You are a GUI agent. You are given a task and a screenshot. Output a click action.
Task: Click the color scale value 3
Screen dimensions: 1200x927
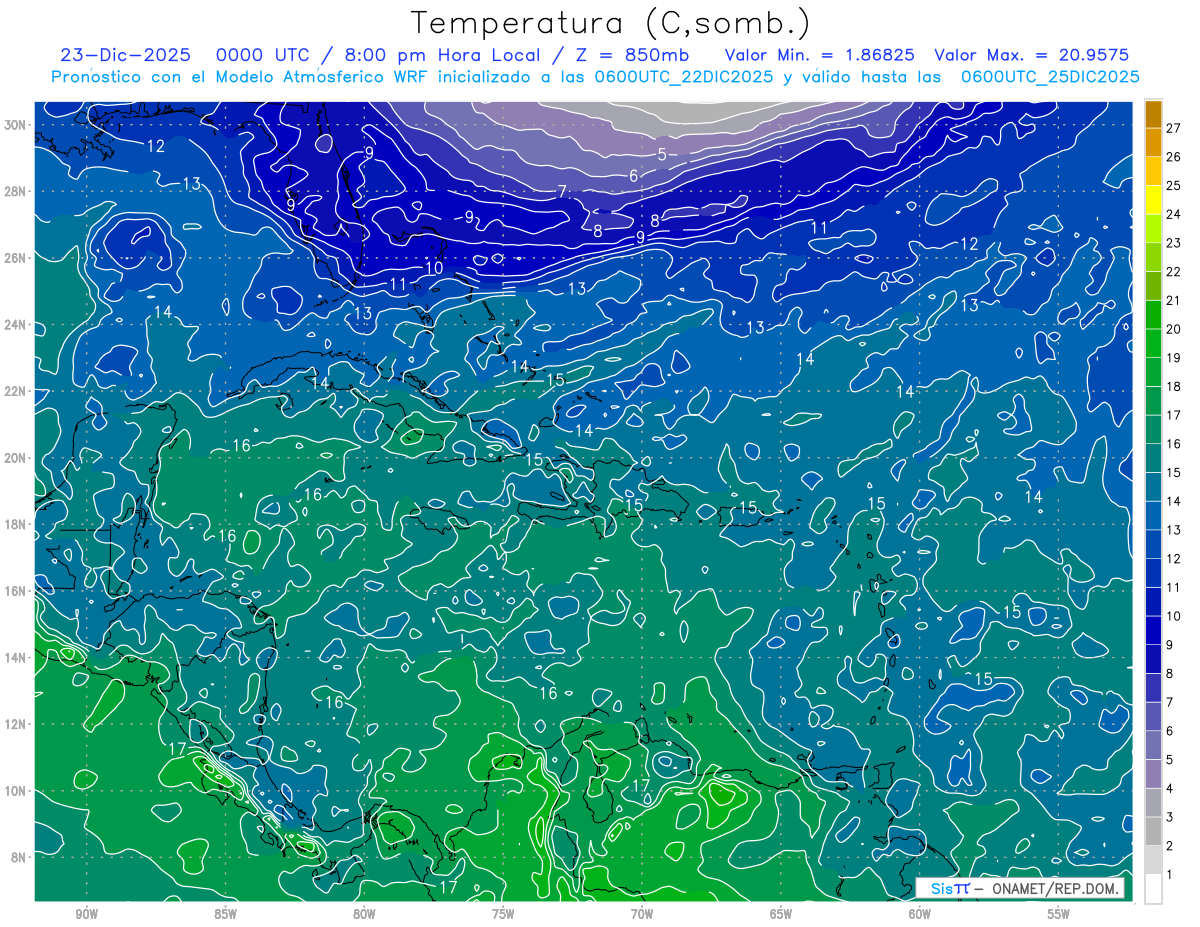(1169, 817)
